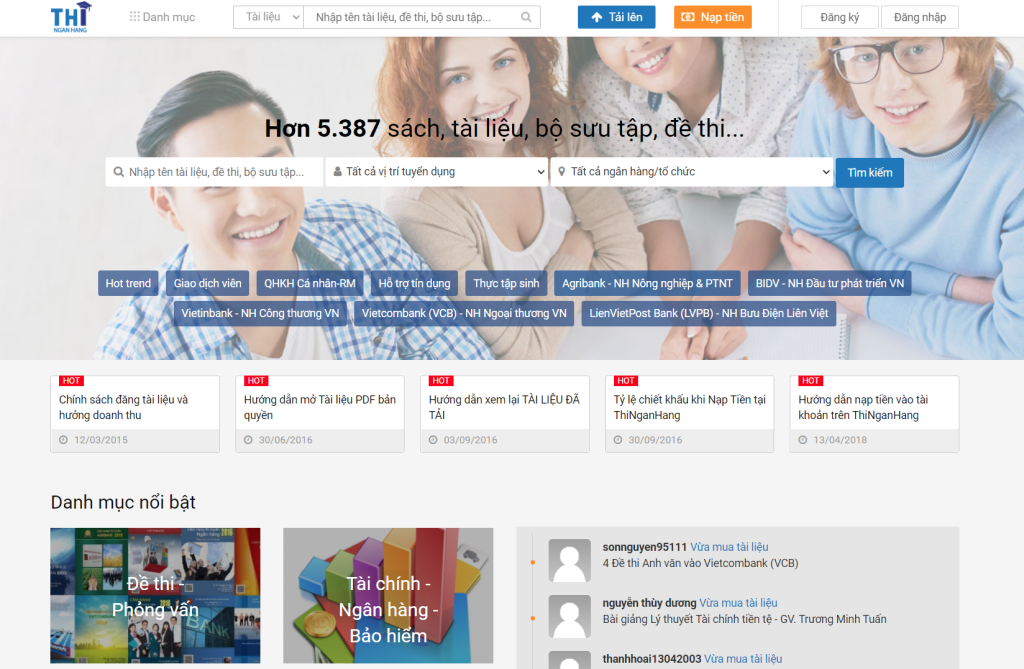1024x669 pixels.
Task: Select the Giao dịch viên tag
Action: point(208,283)
